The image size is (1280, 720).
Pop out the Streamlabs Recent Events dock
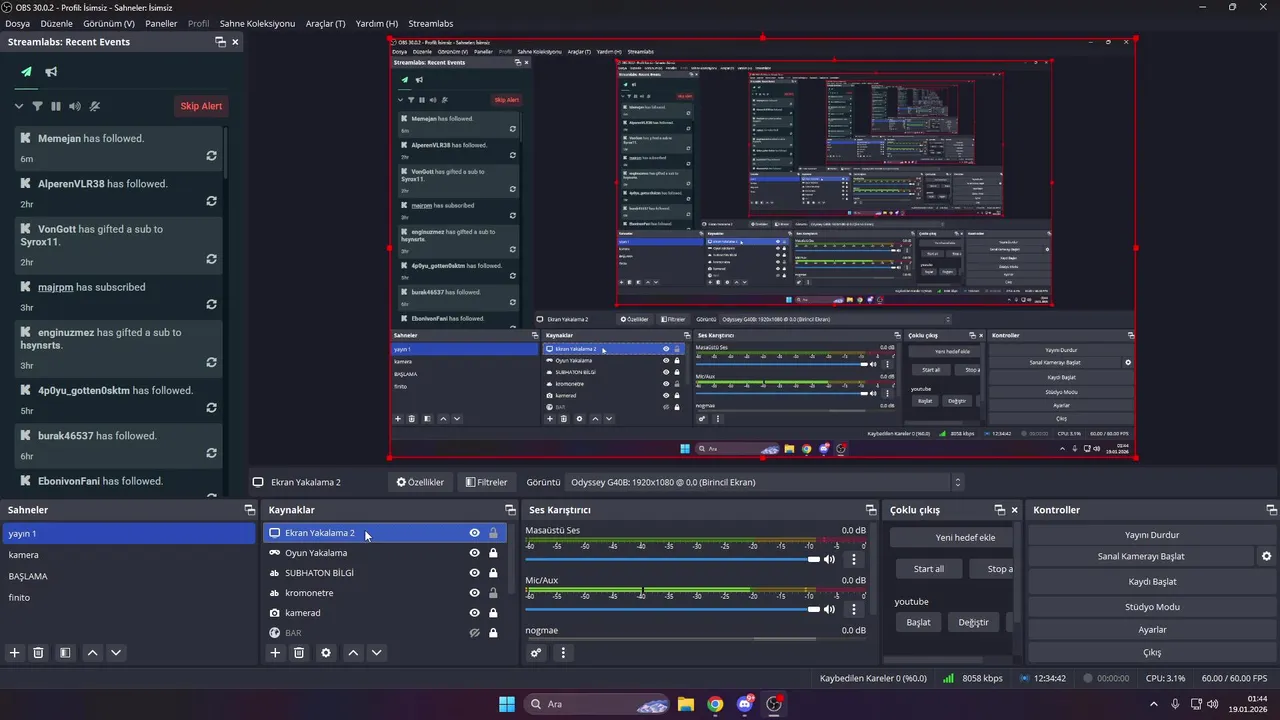tap(220, 42)
